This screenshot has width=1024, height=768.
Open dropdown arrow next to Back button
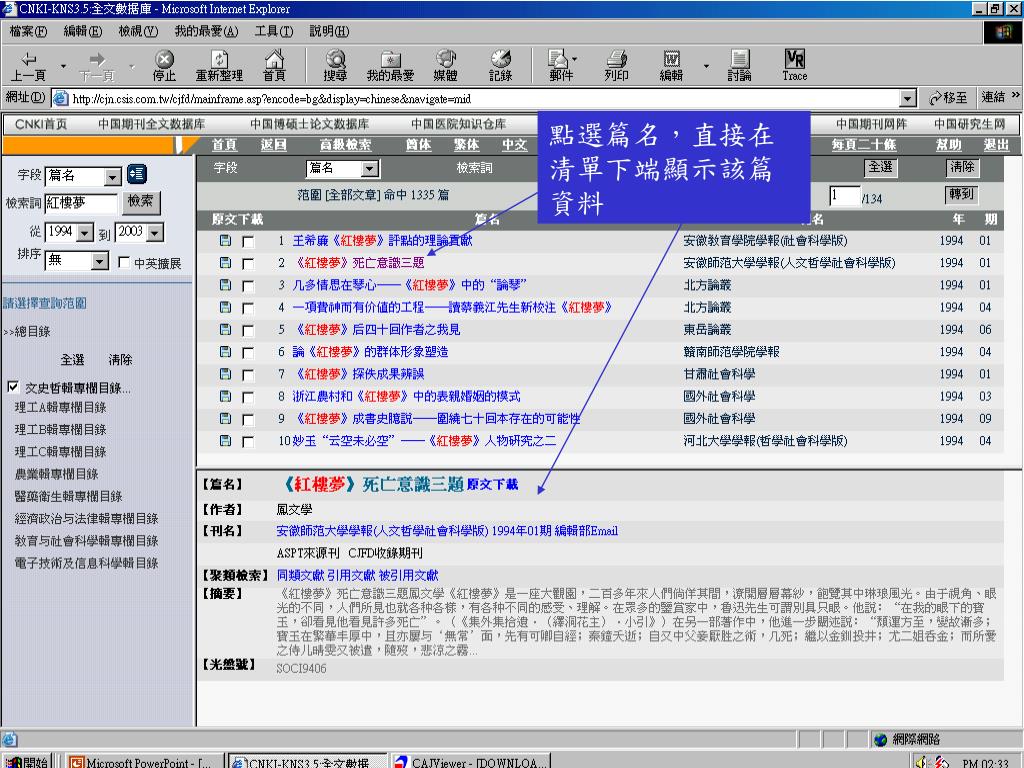coord(63,66)
